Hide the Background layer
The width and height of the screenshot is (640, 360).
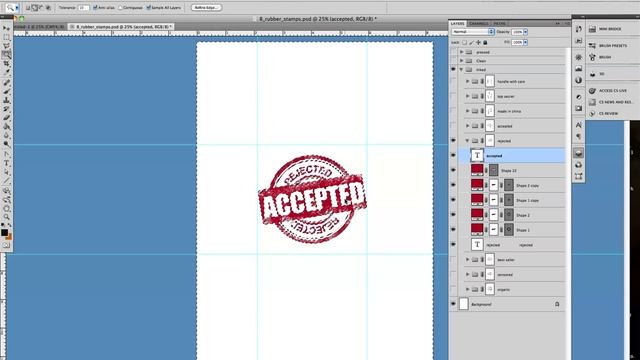point(453,304)
